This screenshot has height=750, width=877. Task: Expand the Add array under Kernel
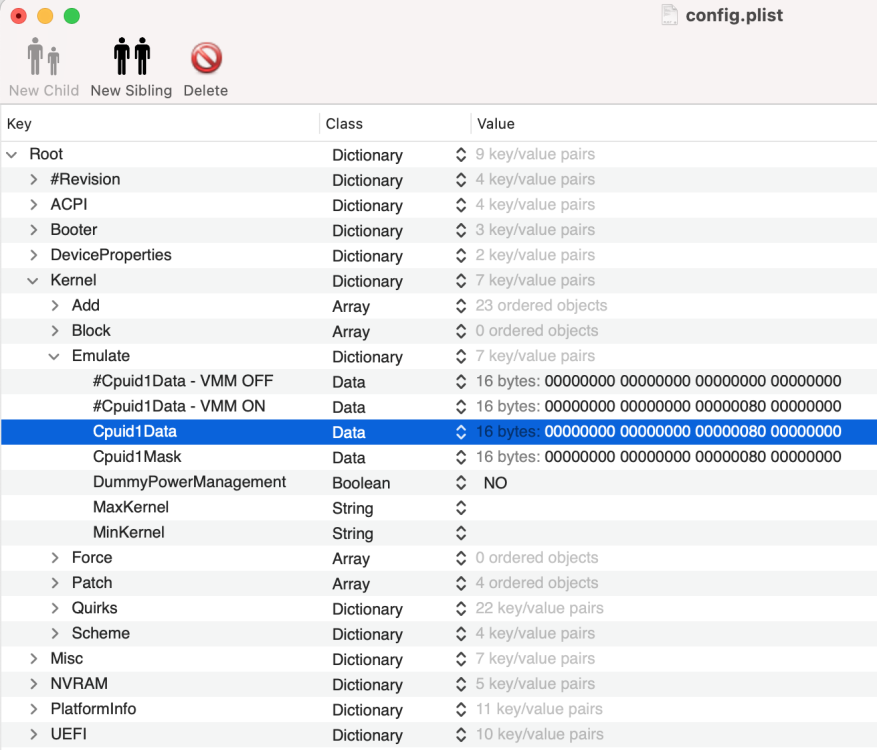(55, 305)
